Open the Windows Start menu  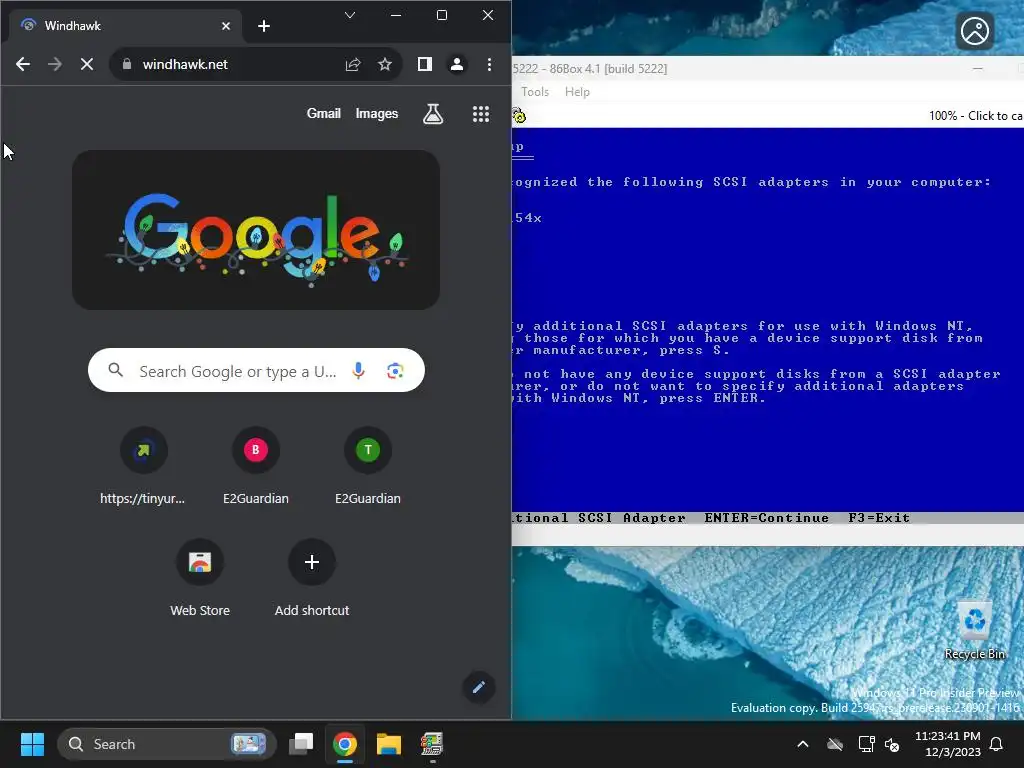coord(32,744)
